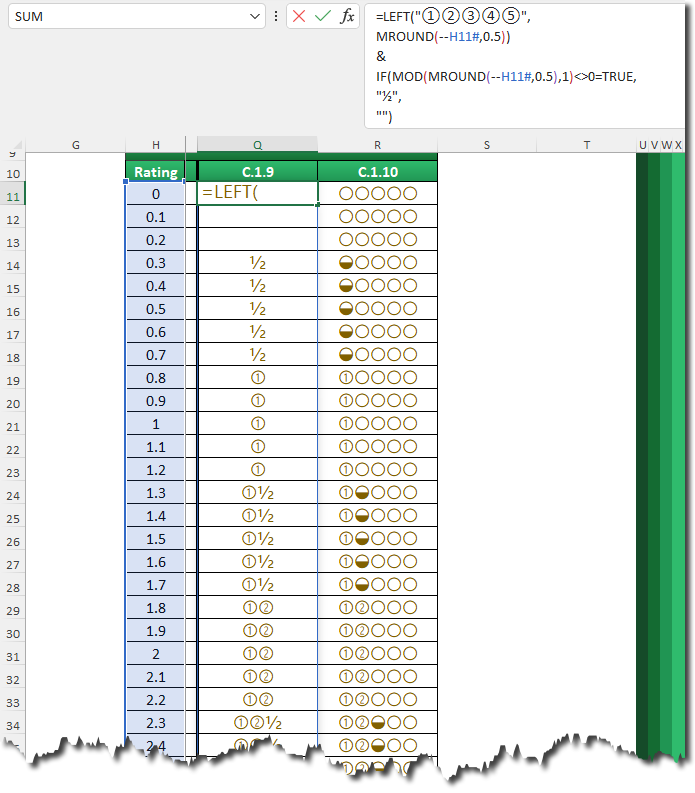This screenshot has width=695, height=793.
Task: Click the select-all corner triangle
Action: [17, 146]
